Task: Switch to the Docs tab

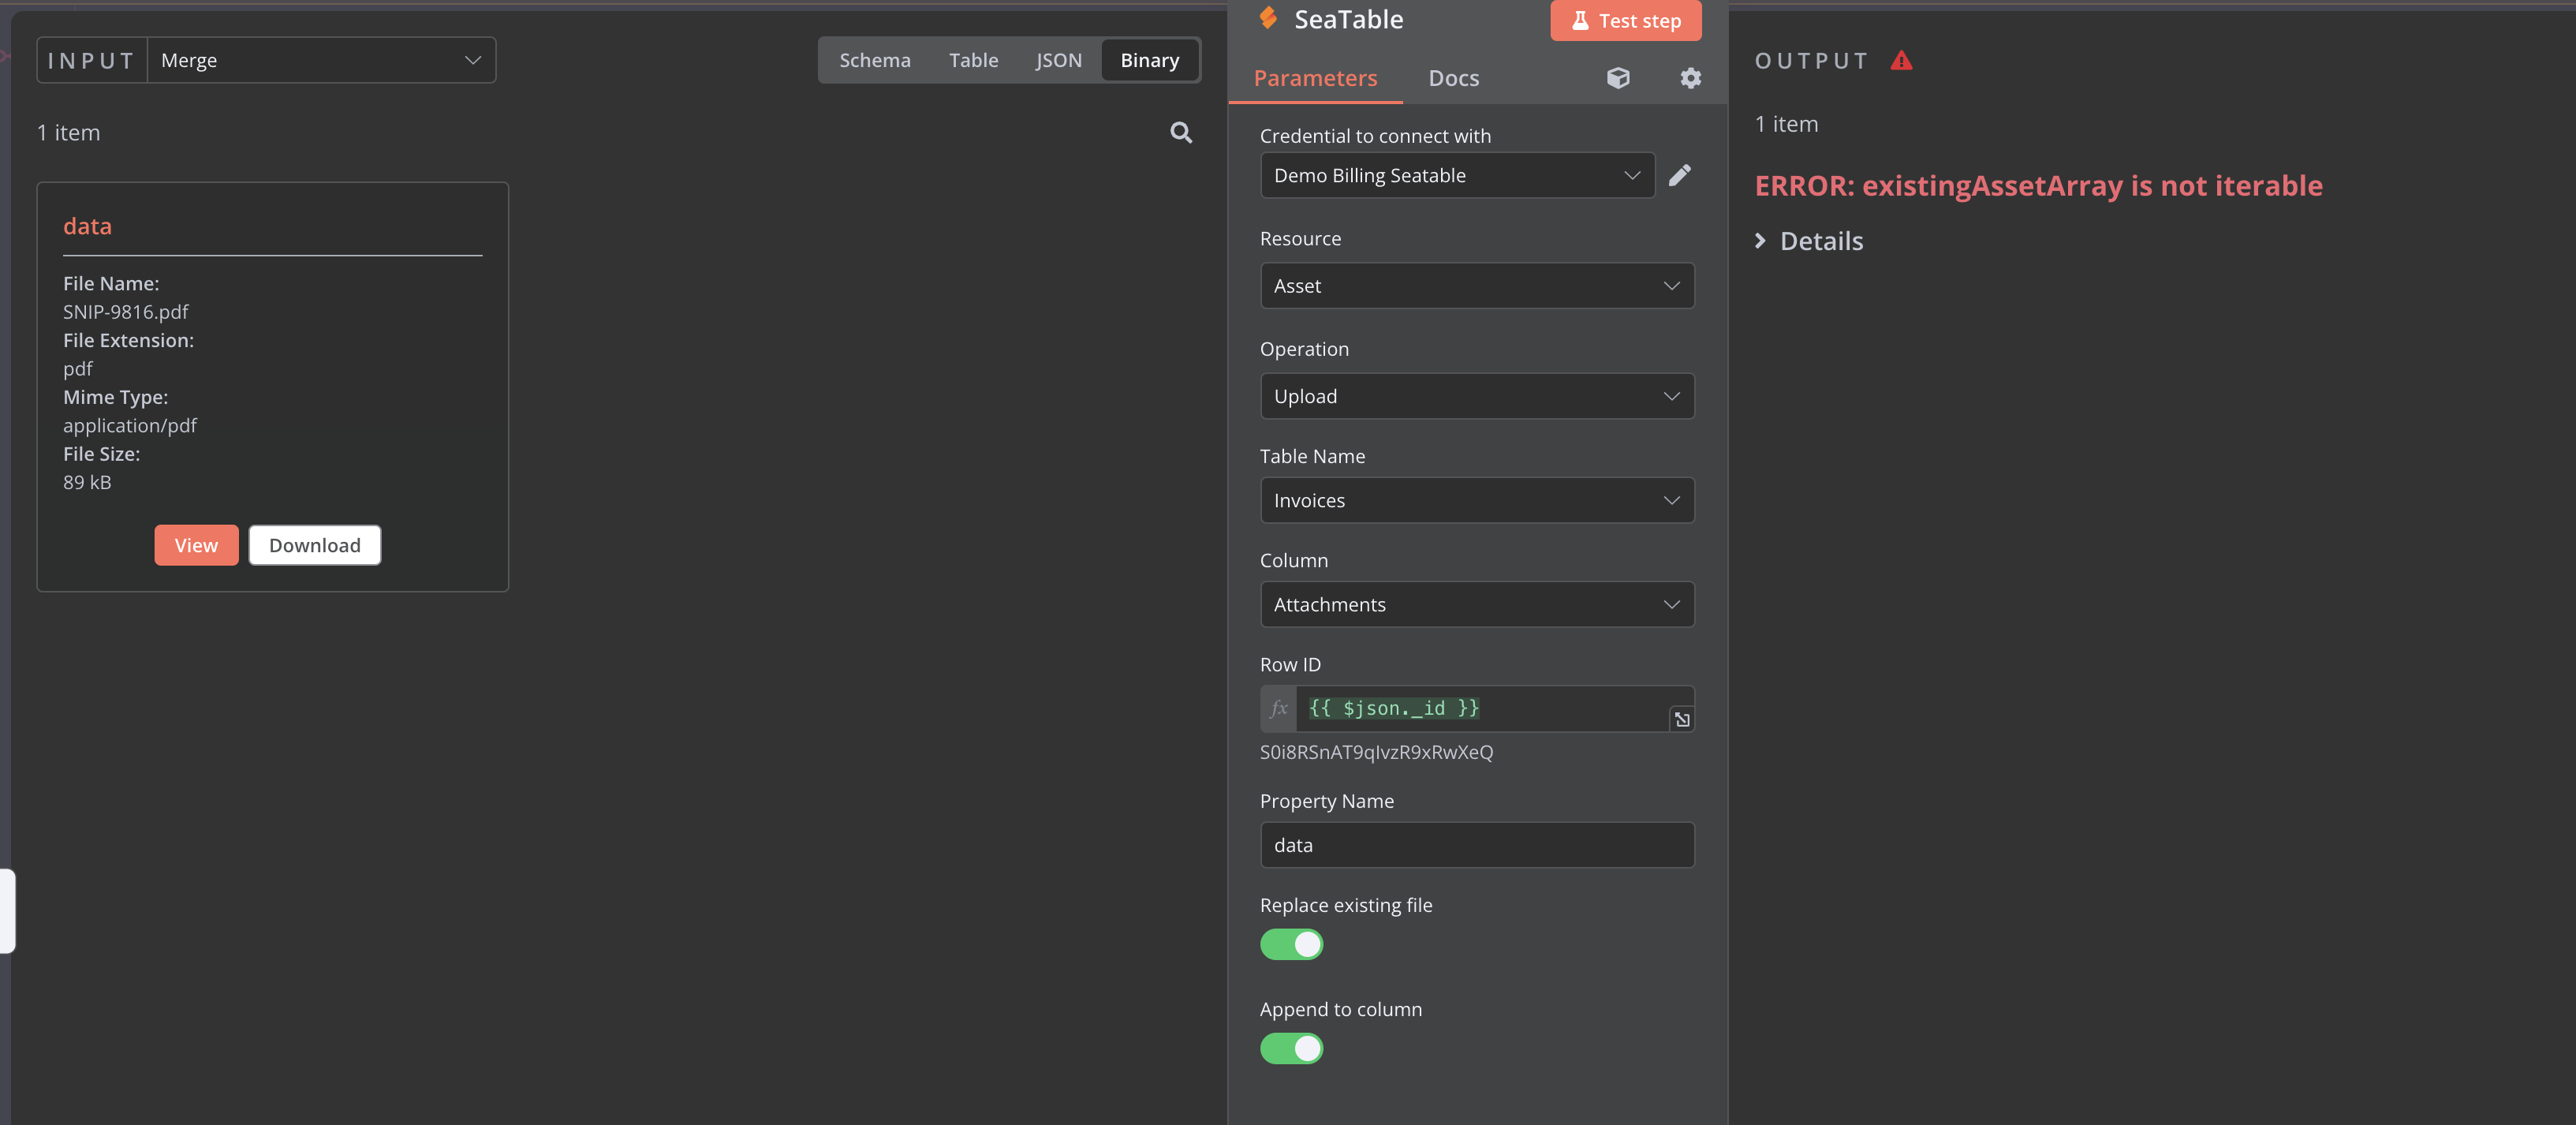Action: point(1453,78)
